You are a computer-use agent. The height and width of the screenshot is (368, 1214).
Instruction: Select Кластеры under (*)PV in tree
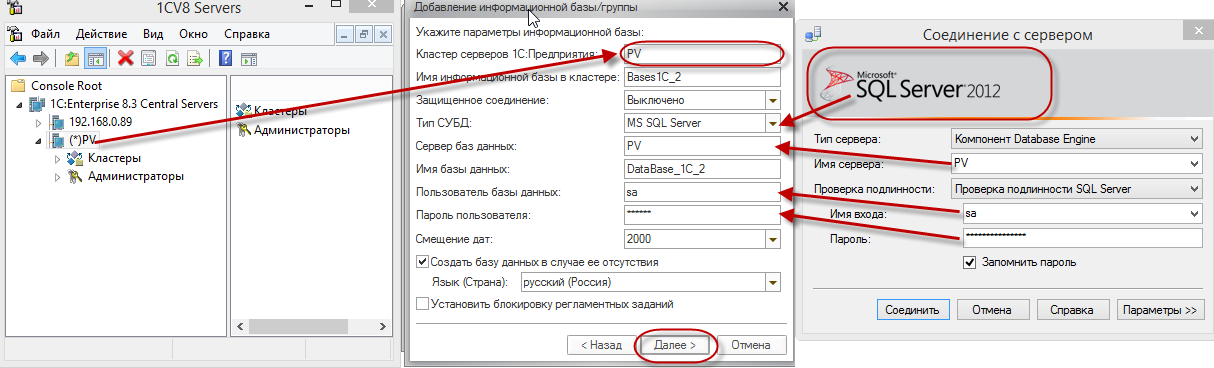pyautogui.click(x=114, y=158)
